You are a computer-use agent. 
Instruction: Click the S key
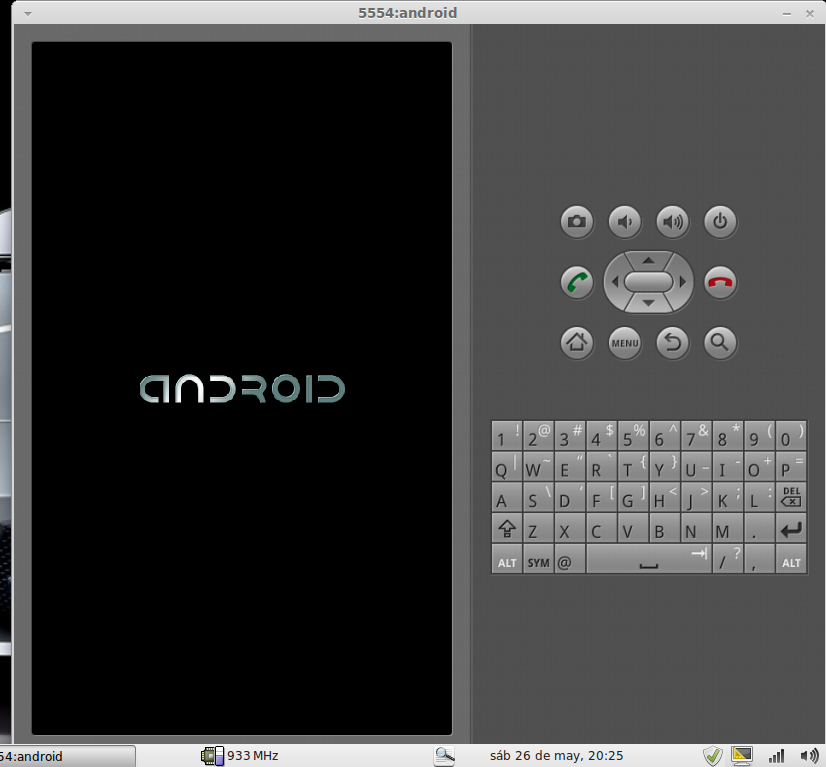click(x=538, y=497)
